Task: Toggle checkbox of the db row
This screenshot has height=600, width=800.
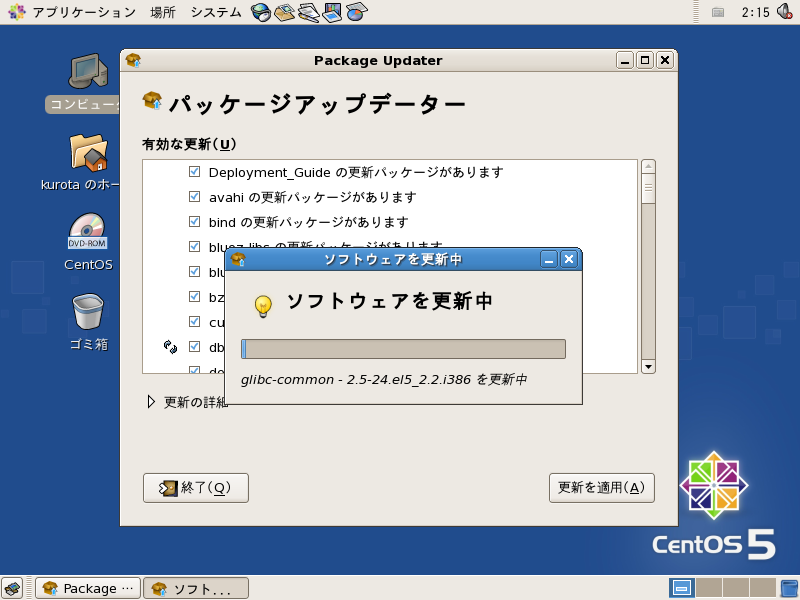Action: pos(194,346)
